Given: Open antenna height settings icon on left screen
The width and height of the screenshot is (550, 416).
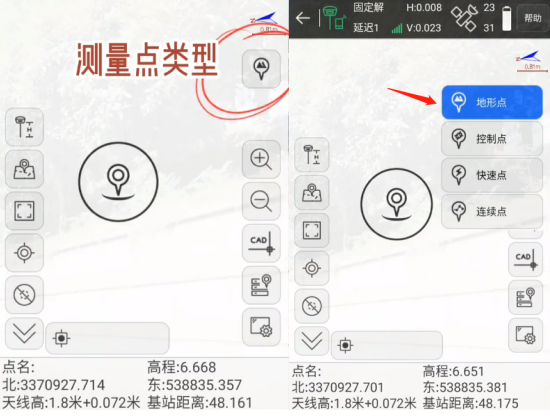Looking at the screenshot, I should (24, 127).
